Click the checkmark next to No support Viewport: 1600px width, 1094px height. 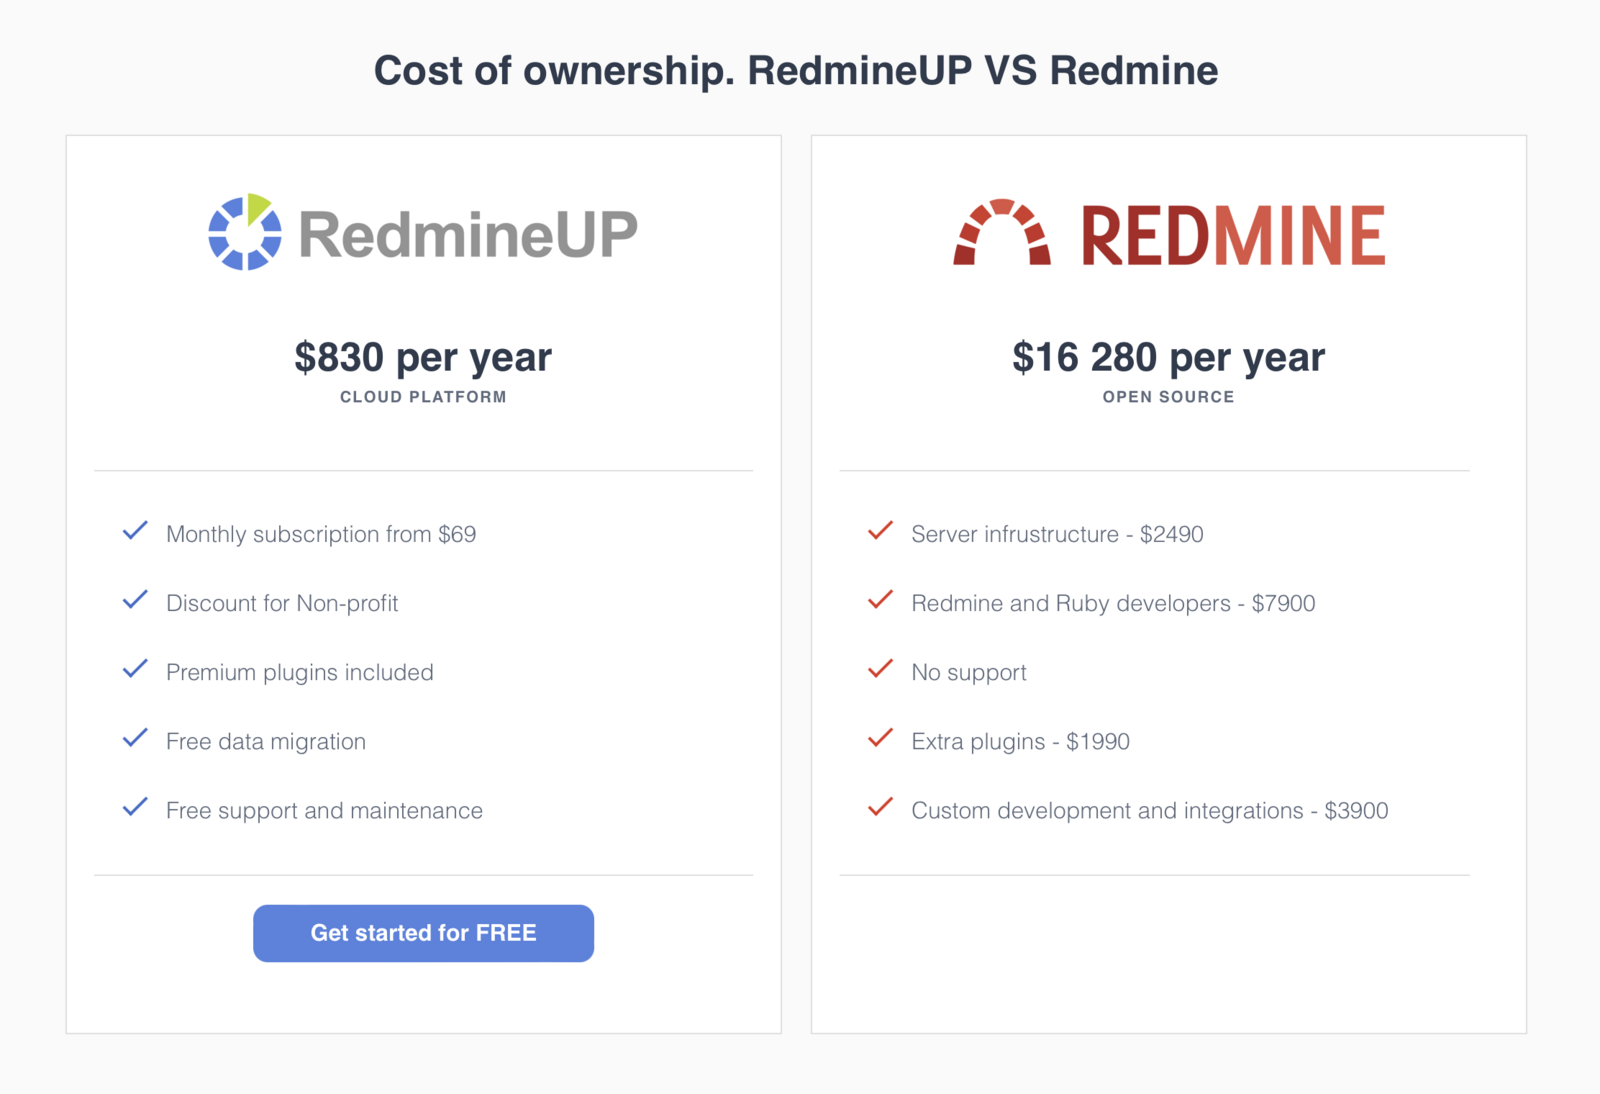pyautogui.click(x=880, y=669)
